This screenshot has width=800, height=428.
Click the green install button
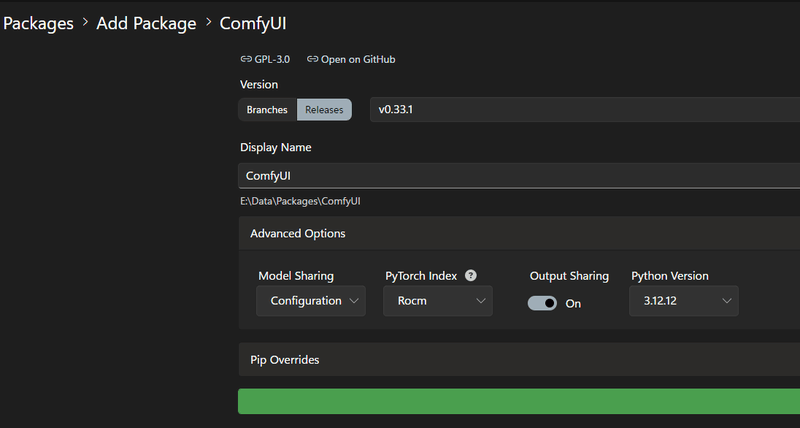519,401
